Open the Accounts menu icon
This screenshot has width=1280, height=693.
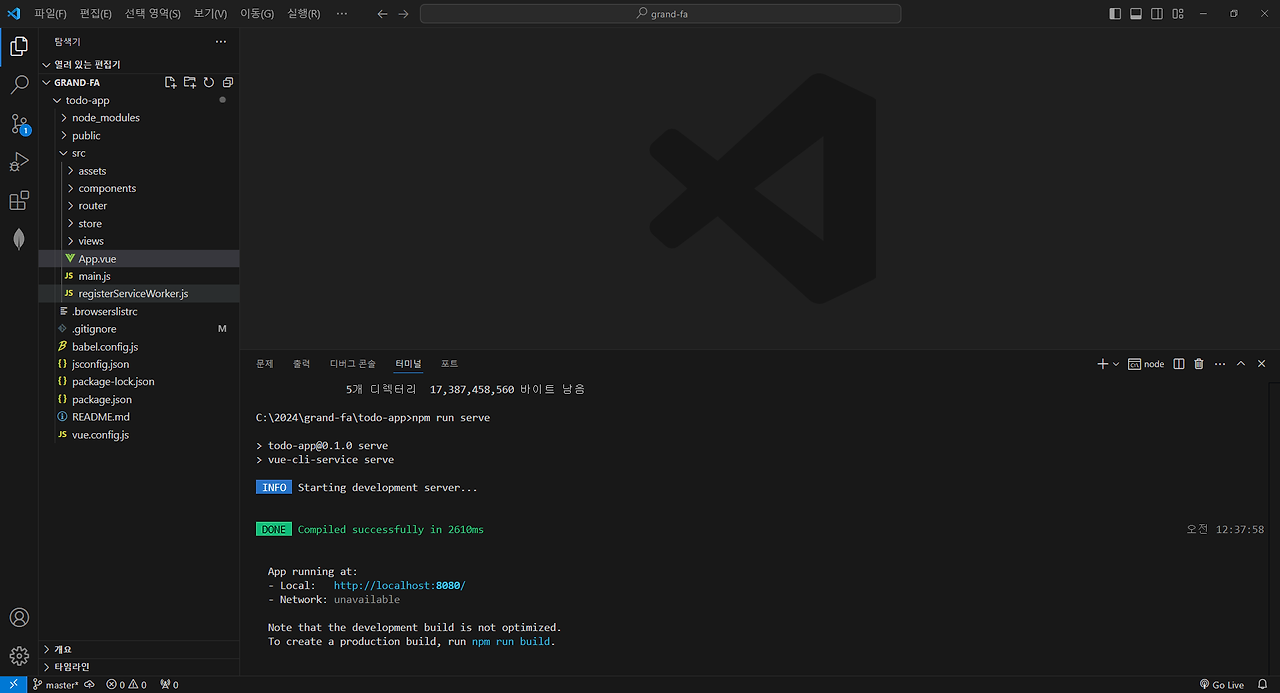(19, 618)
